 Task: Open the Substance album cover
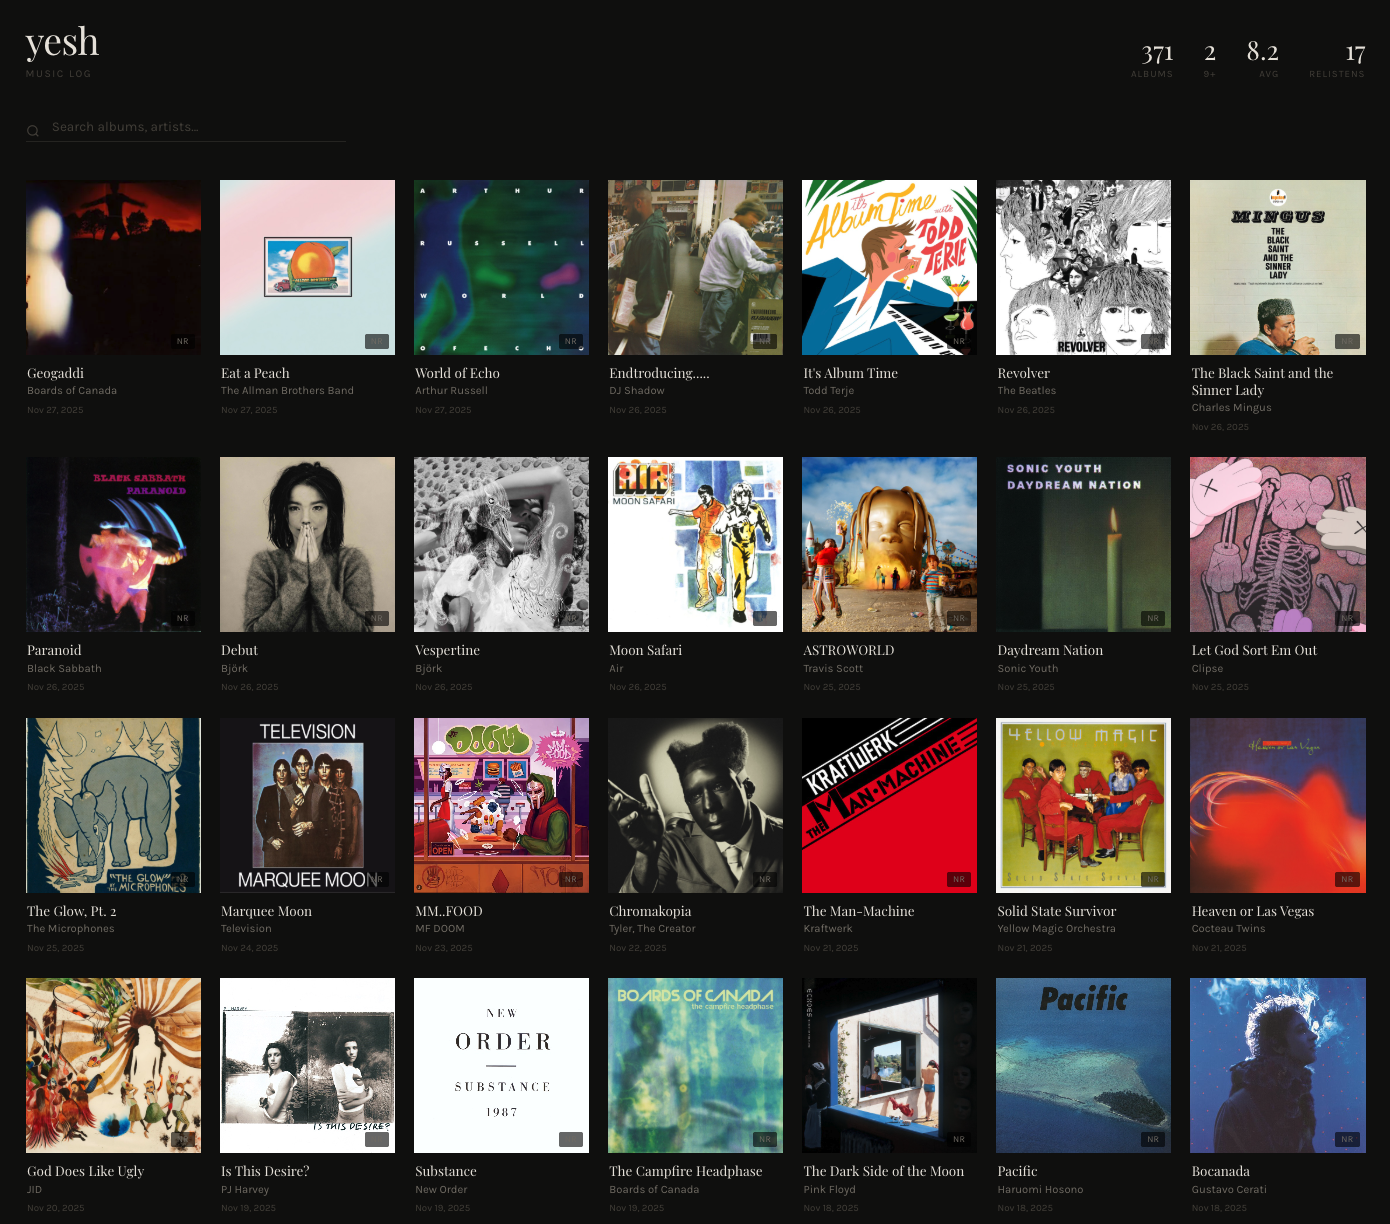[501, 1065]
